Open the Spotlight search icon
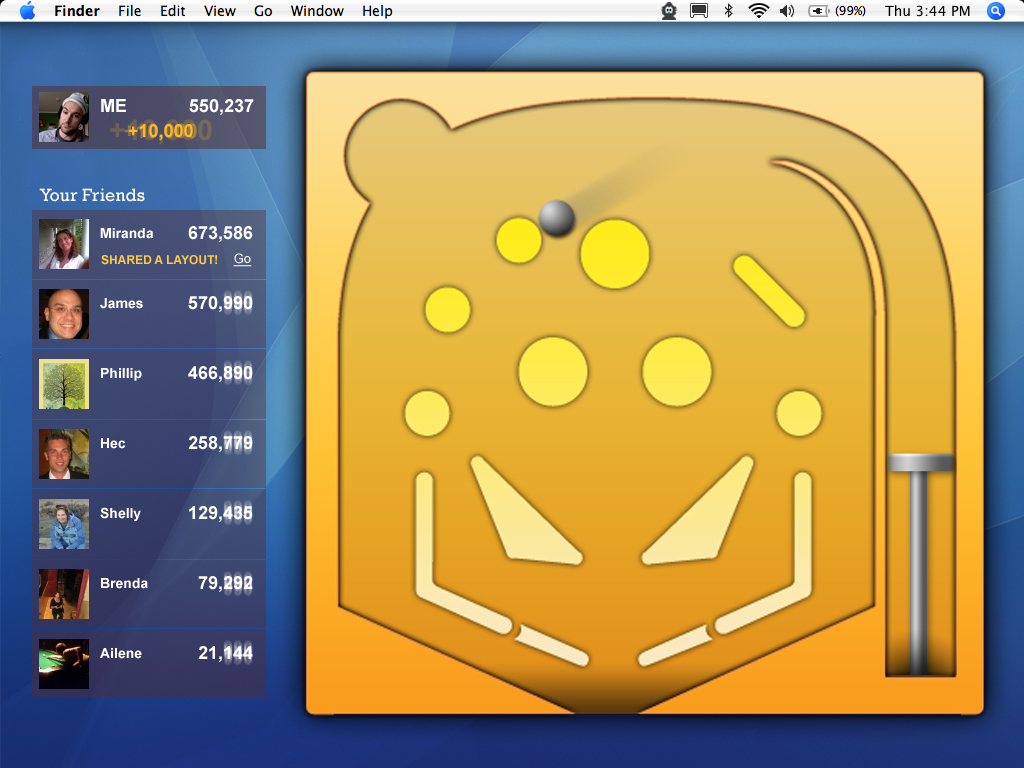Viewport: 1024px width, 768px height. [x=995, y=11]
